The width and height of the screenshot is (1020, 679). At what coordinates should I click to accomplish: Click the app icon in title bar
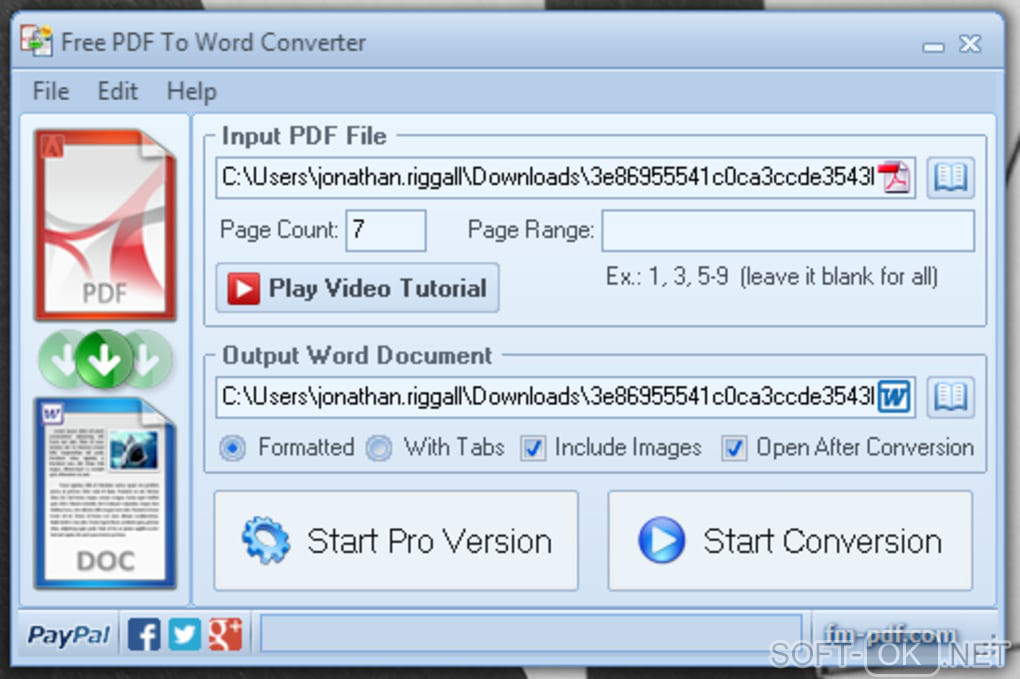coord(36,40)
